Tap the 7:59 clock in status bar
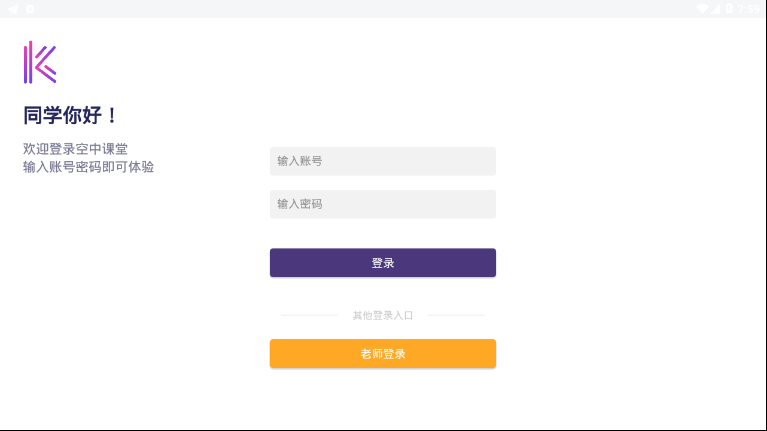Screen dimensions: 767x431 point(749,8)
